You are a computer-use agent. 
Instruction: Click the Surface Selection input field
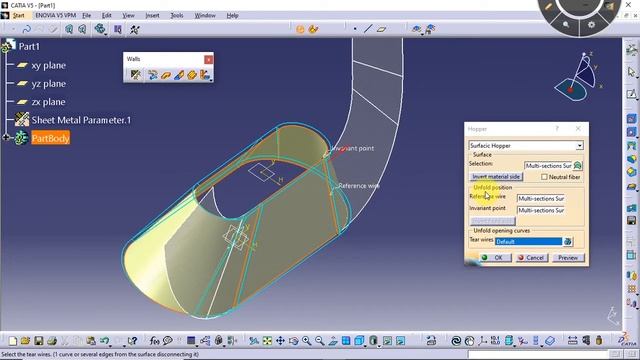coord(549,165)
